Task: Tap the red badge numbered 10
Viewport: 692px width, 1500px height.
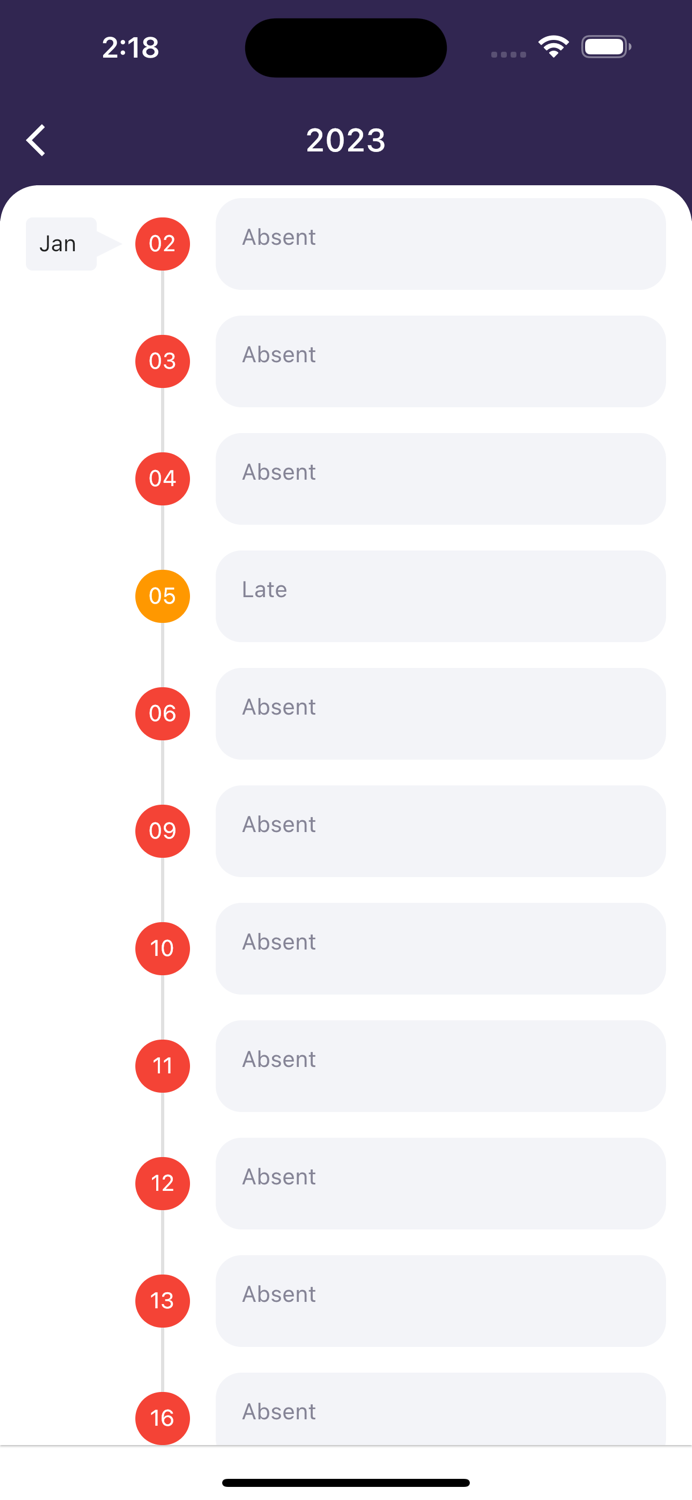Action: coord(162,948)
